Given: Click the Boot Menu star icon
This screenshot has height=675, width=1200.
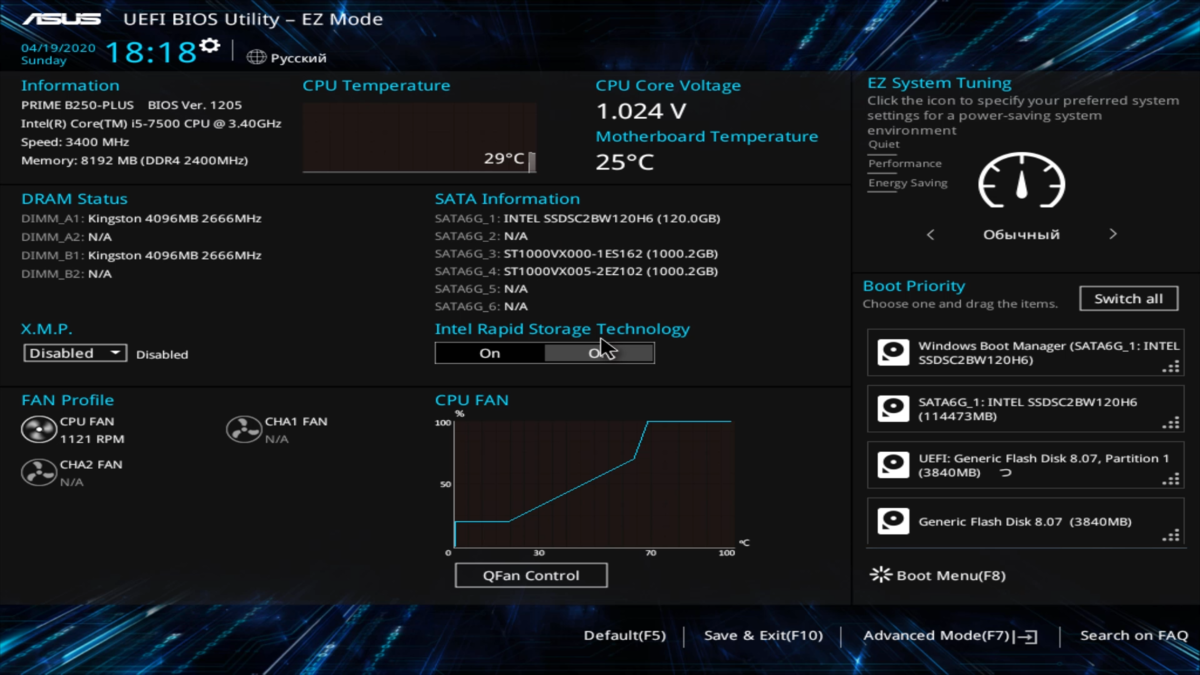Looking at the screenshot, I should point(880,575).
